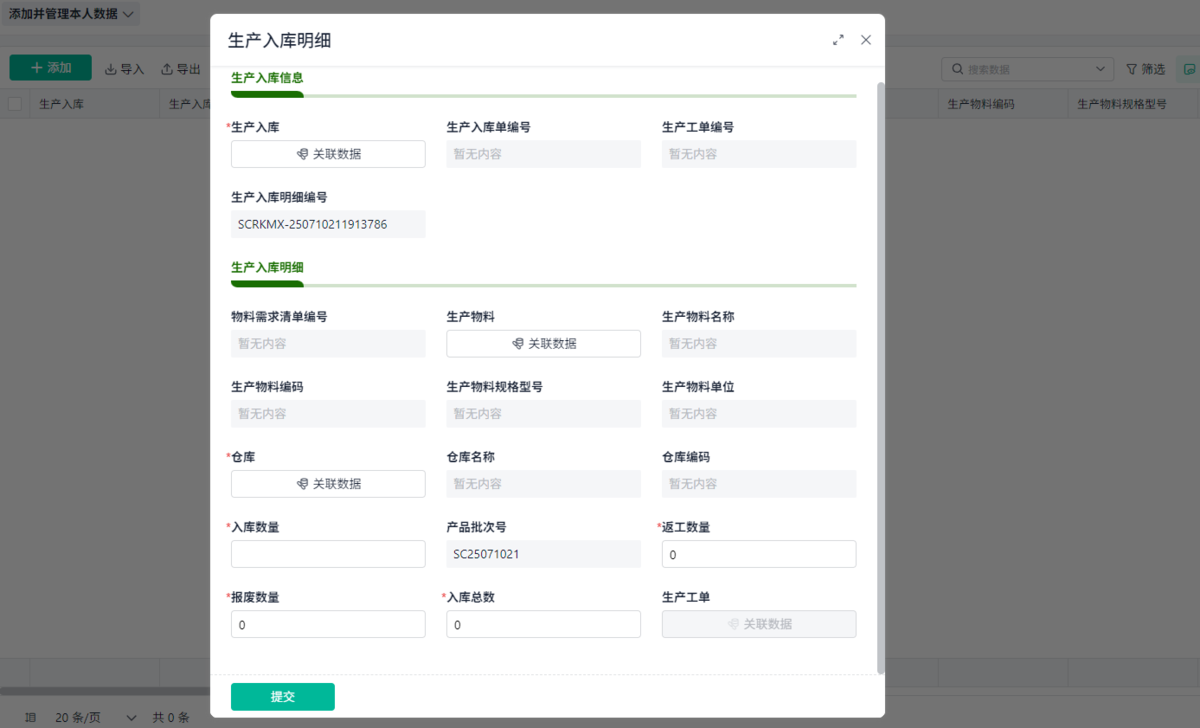Screen dimensions: 1200x728
Task: Select the 生产入库明细 section tab
Action: [x=267, y=268]
